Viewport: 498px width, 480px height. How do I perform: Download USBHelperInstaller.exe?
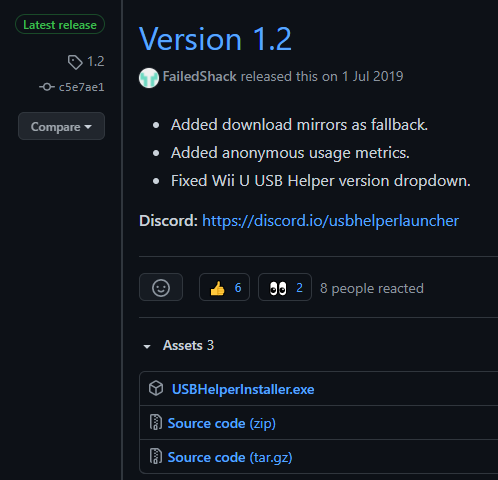tap(243, 389)
